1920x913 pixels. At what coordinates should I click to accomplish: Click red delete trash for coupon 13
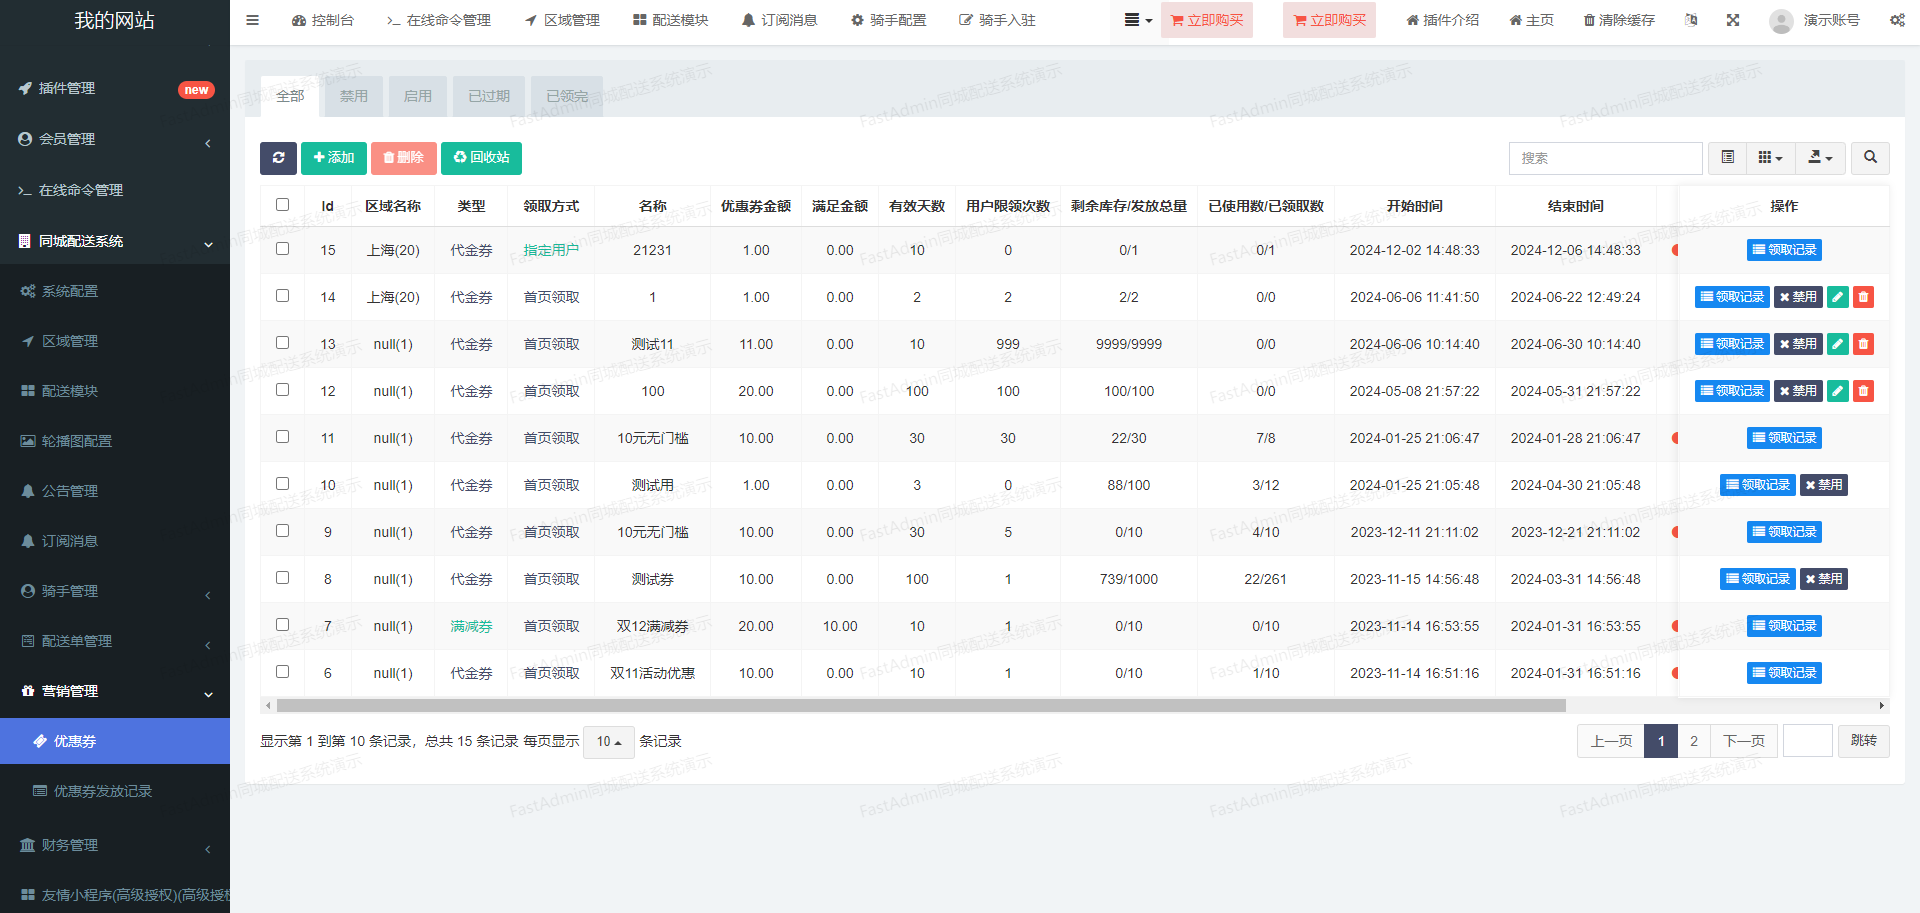coord(1863,344)
